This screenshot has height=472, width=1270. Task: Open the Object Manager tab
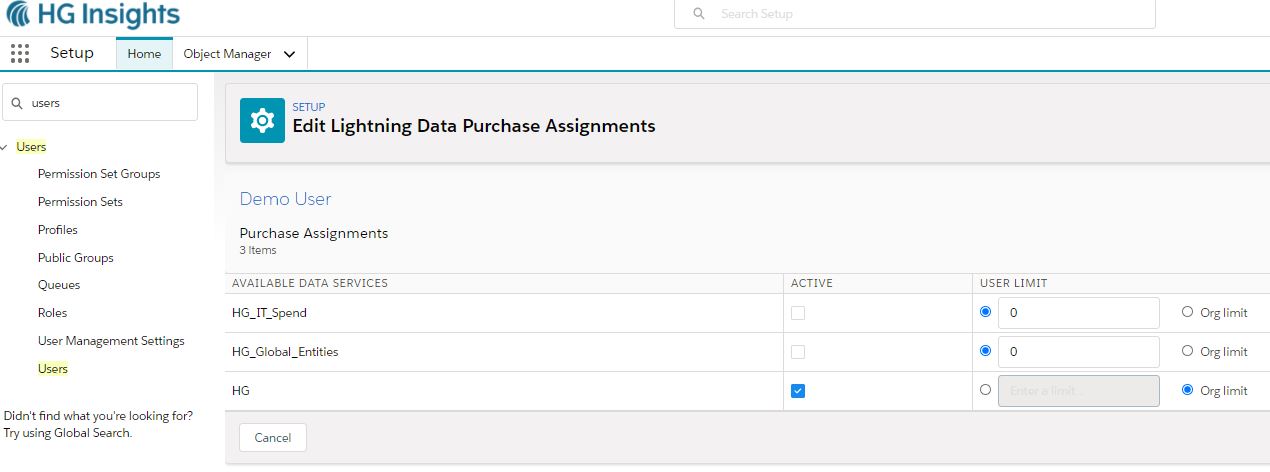tap(227, 54)
